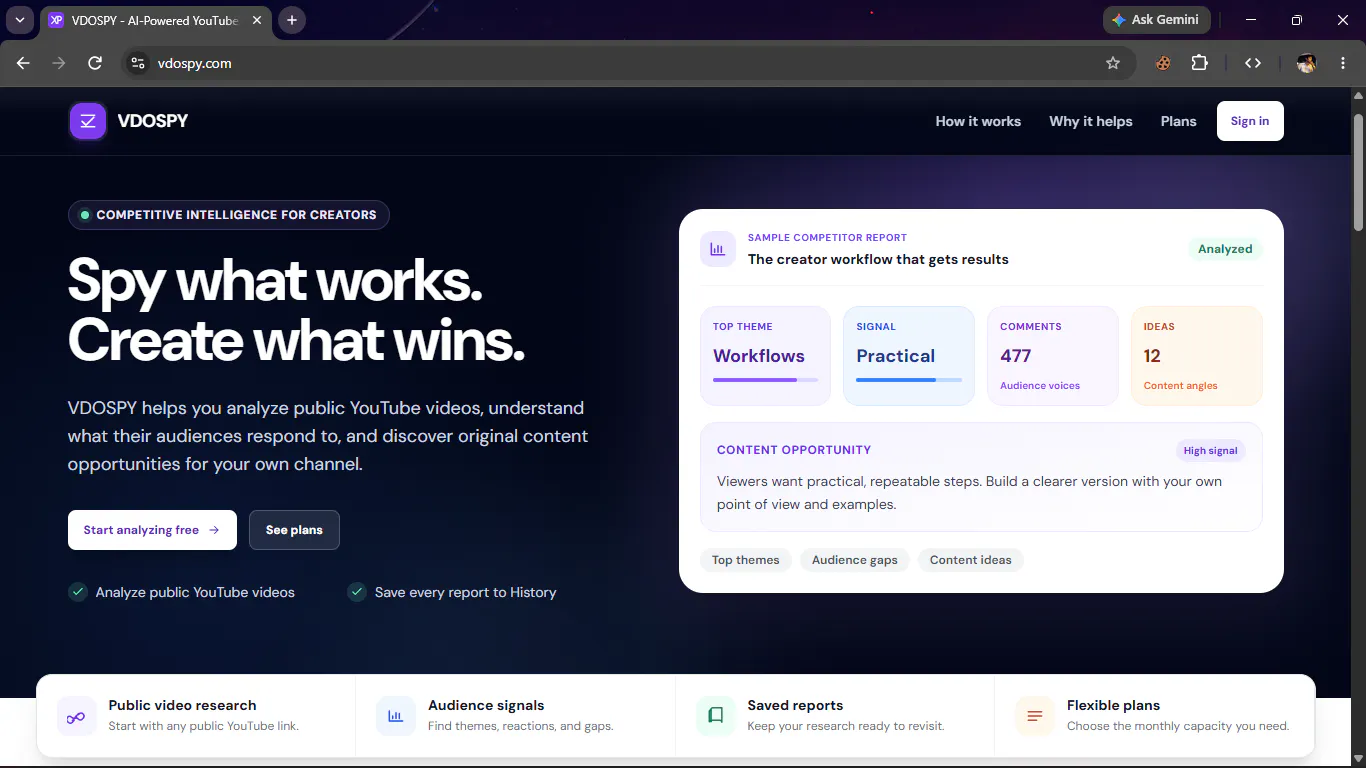This screenshot has height=768, width=1366.
Task: Click the Analyze public YouTube videos text
Action: pos(195,592)
